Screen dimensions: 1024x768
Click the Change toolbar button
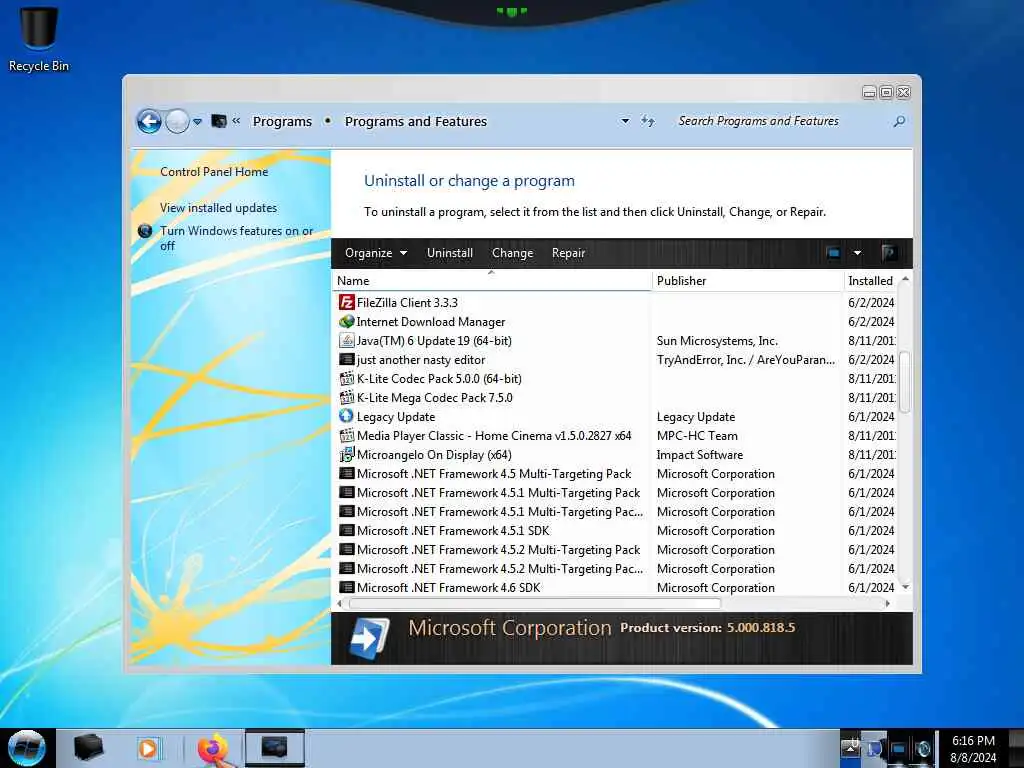point(512,253)
